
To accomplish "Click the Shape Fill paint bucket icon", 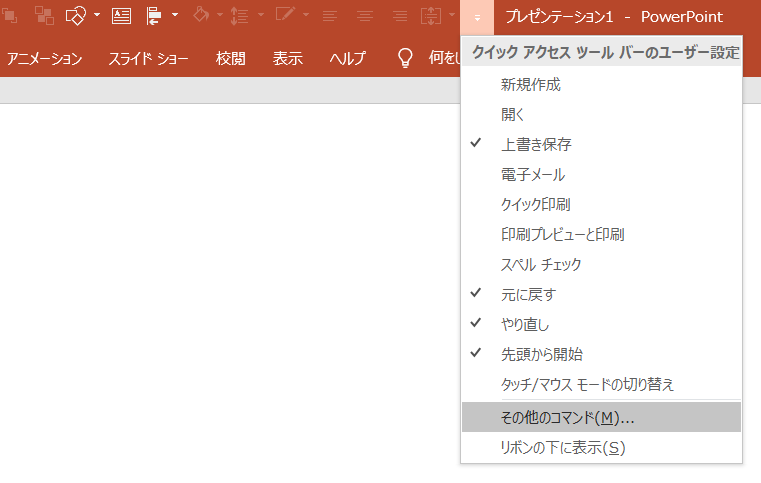I will coord(200,15).
